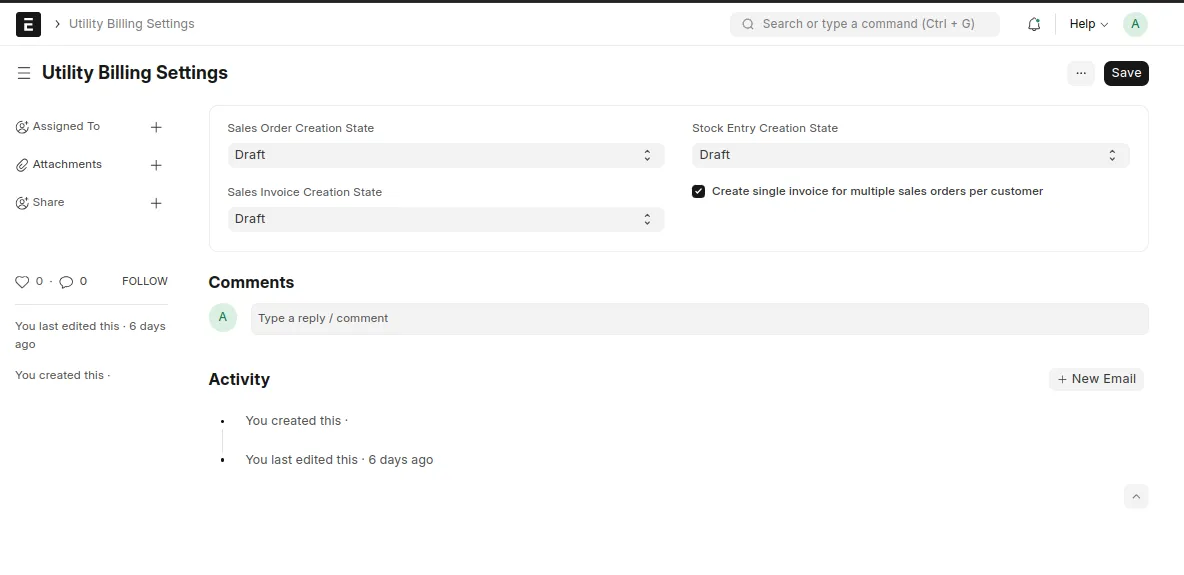Click the notifications bell icon

[x=1034, y=24]
